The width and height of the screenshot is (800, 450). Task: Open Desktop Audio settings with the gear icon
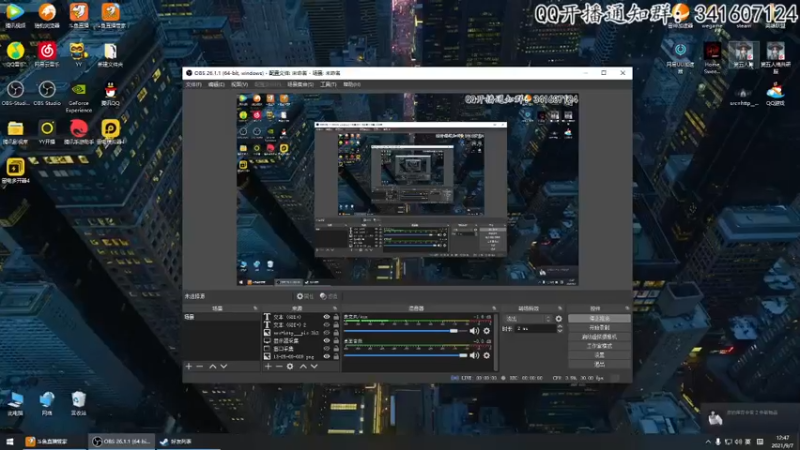coord(487,355)
